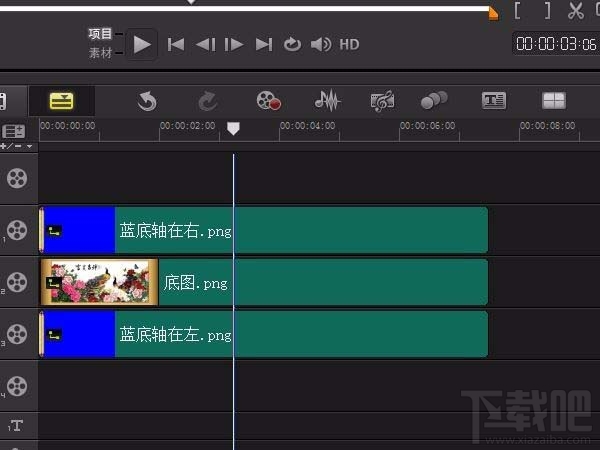Toggle Overlay track 4 icon

(17, 386)
